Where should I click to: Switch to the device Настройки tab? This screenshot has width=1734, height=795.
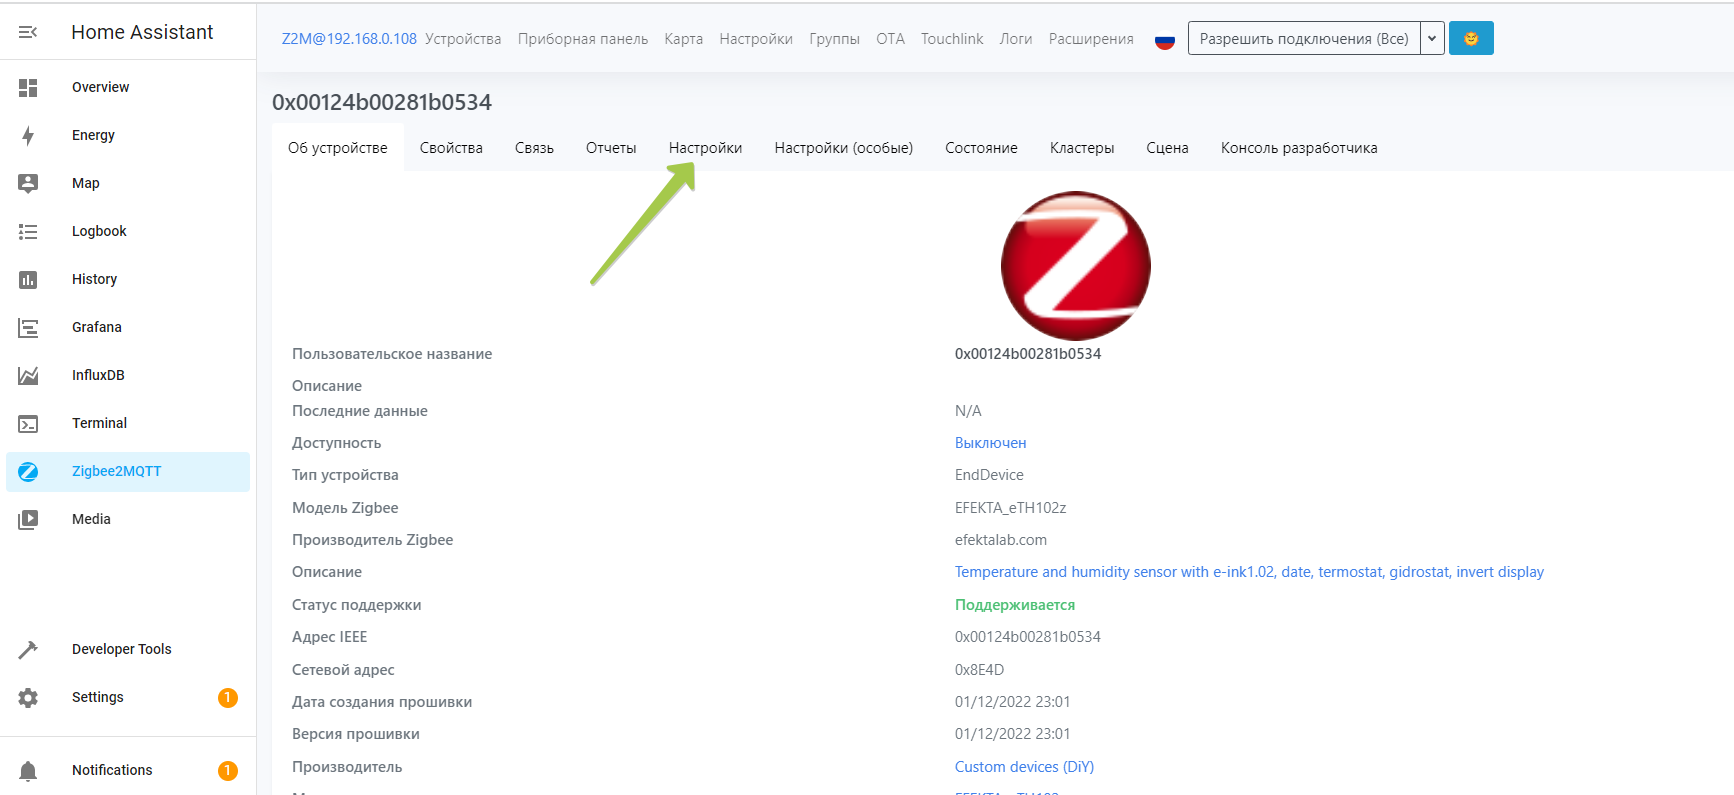pos(705,148)
